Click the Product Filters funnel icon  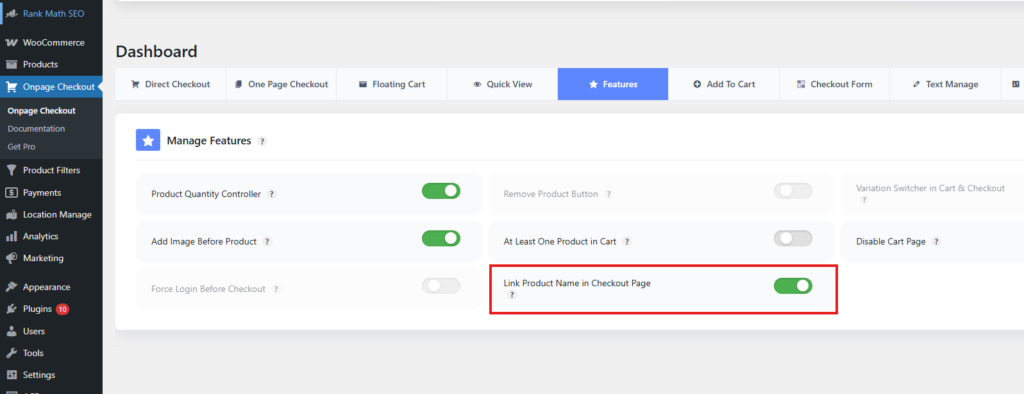point(11,171)
